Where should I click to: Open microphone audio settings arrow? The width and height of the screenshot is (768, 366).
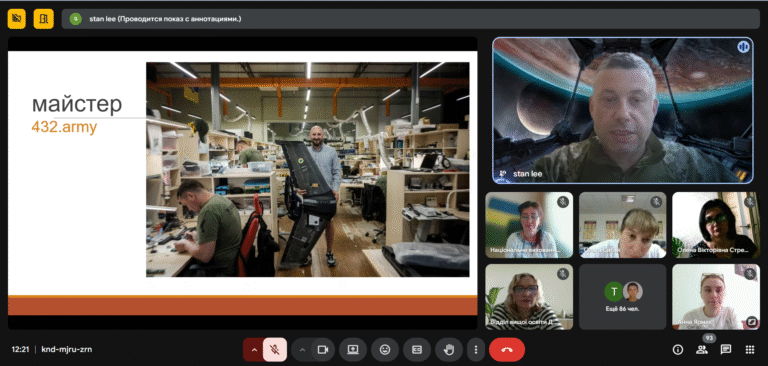(254, 349)
